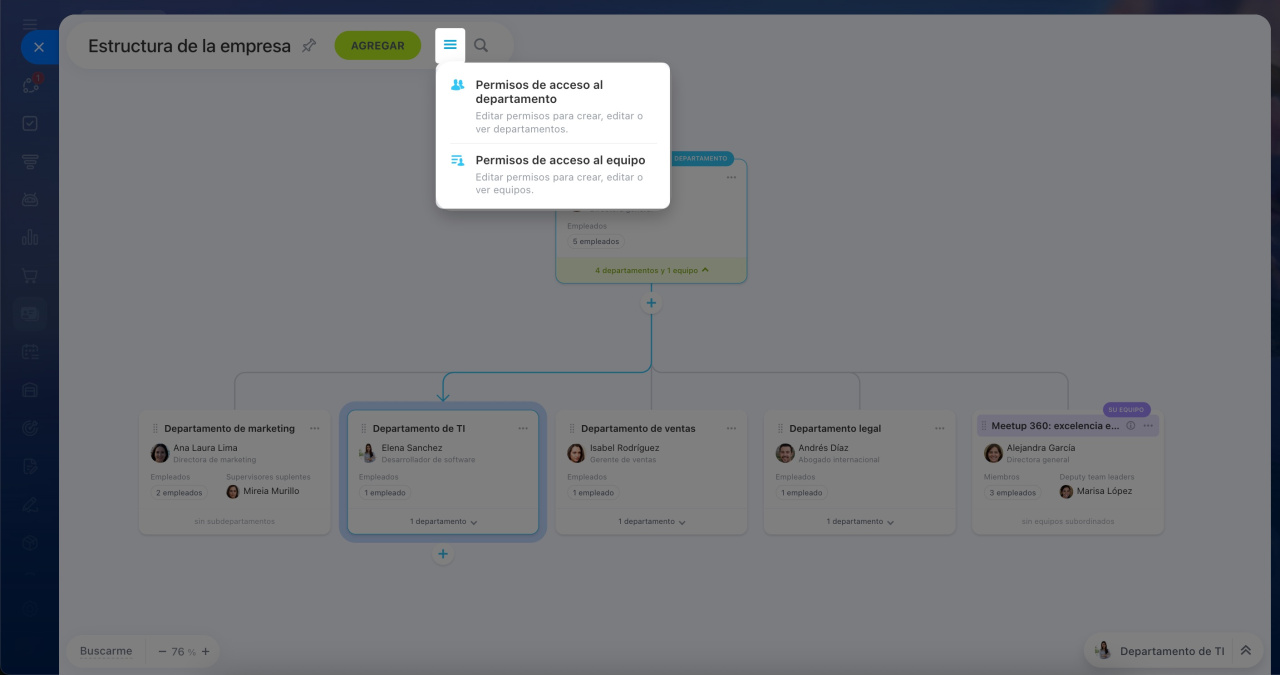Click the 5 empleados badge
This screenshot has height=675, width=1280.
(596, 241)
